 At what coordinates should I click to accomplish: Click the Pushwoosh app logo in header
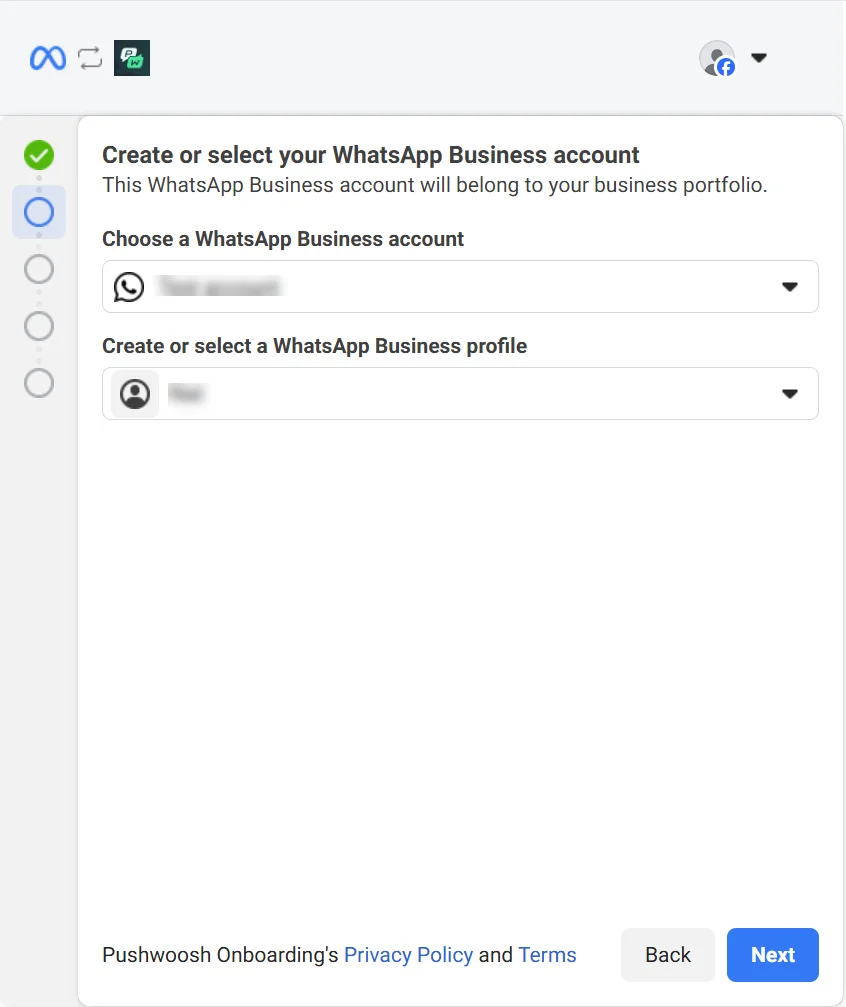[x=132, y=59]
